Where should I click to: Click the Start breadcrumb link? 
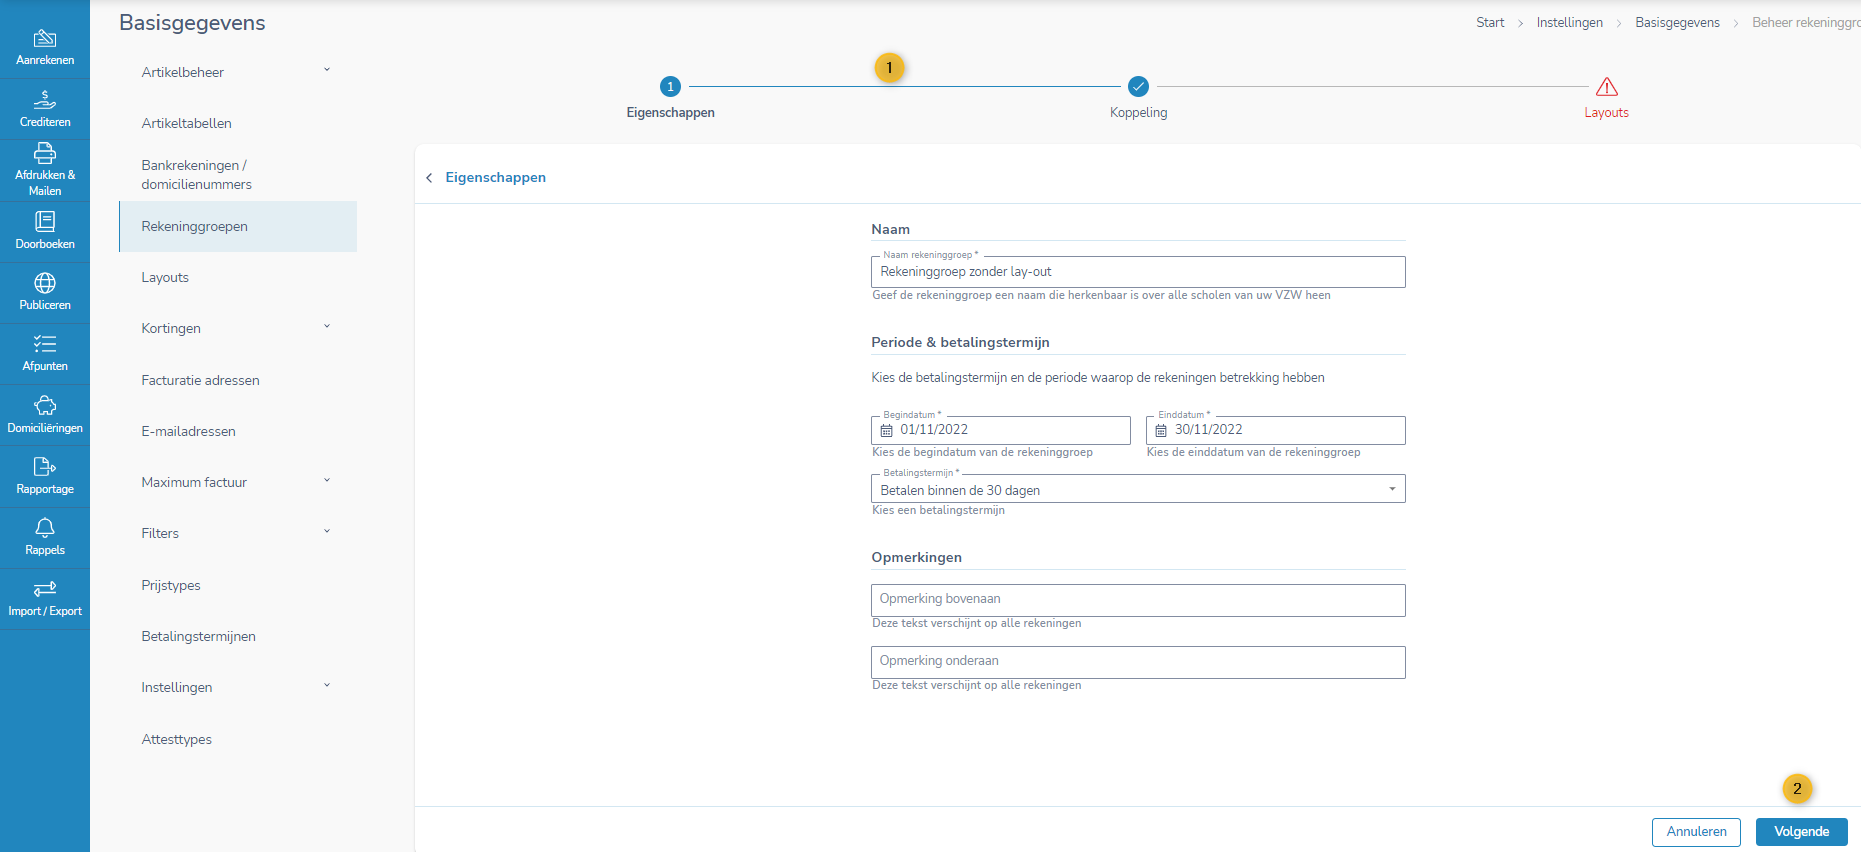tap(1490, 23)
